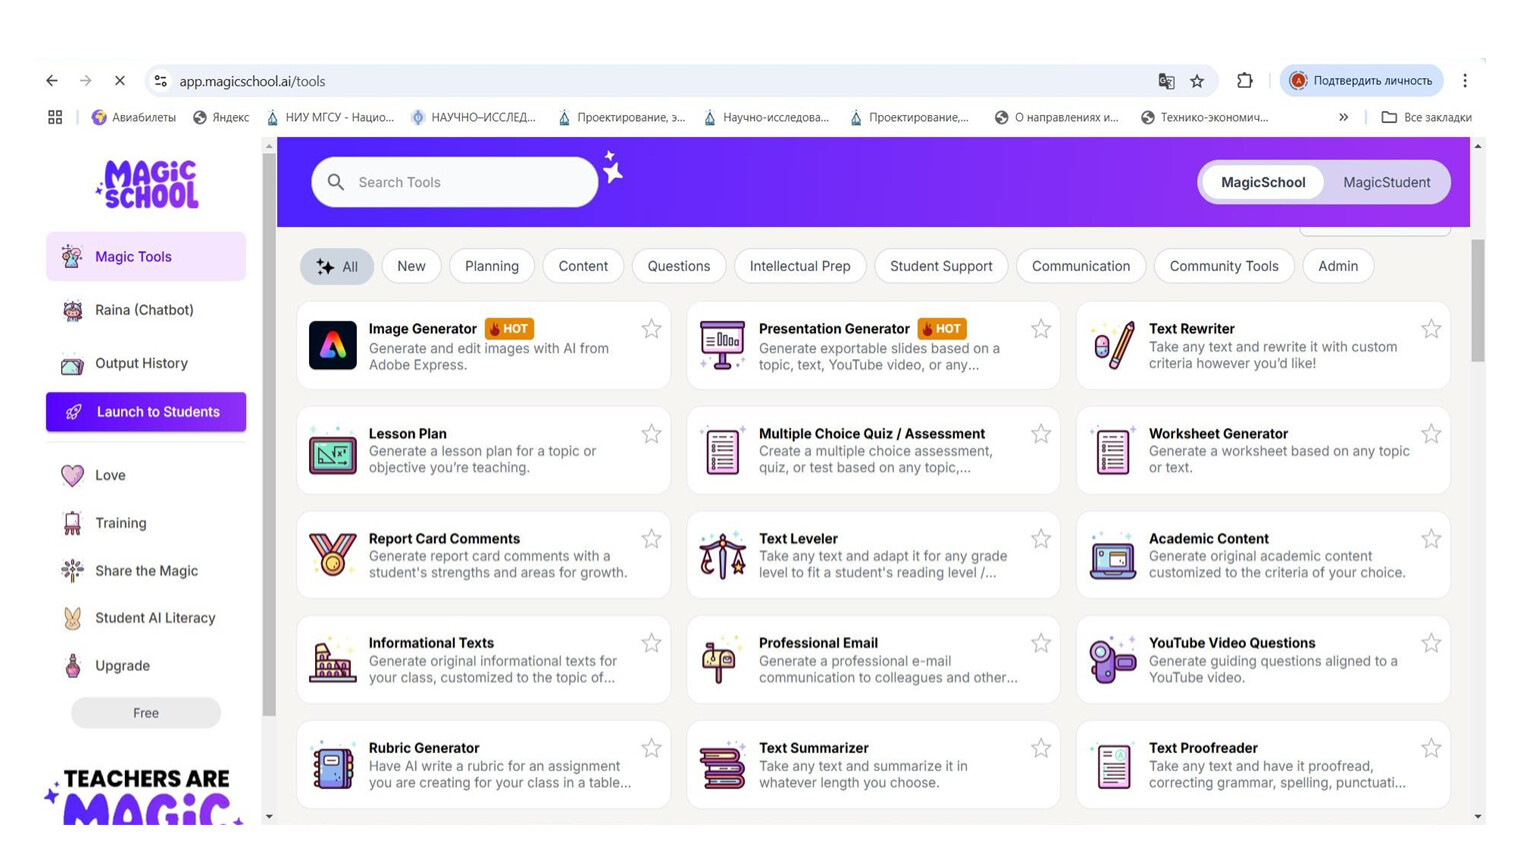Screen dimensions: 1533x864
Task: Open the Text Proofreader icon
Action: point(1113,765)
